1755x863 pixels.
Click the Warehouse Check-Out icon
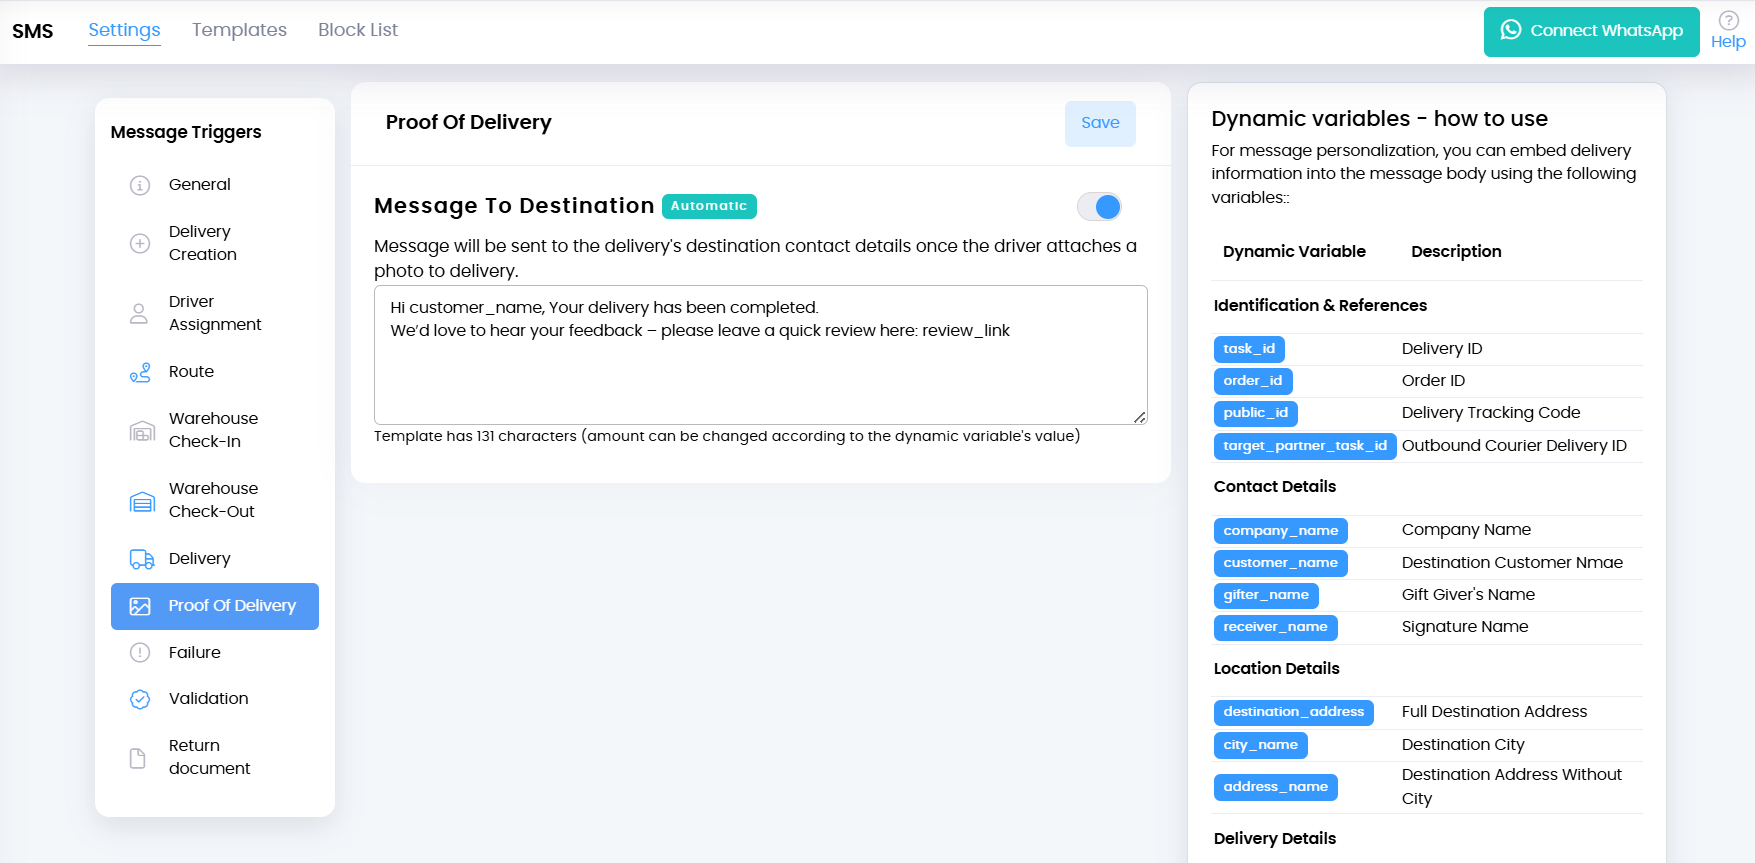(142, 500)
